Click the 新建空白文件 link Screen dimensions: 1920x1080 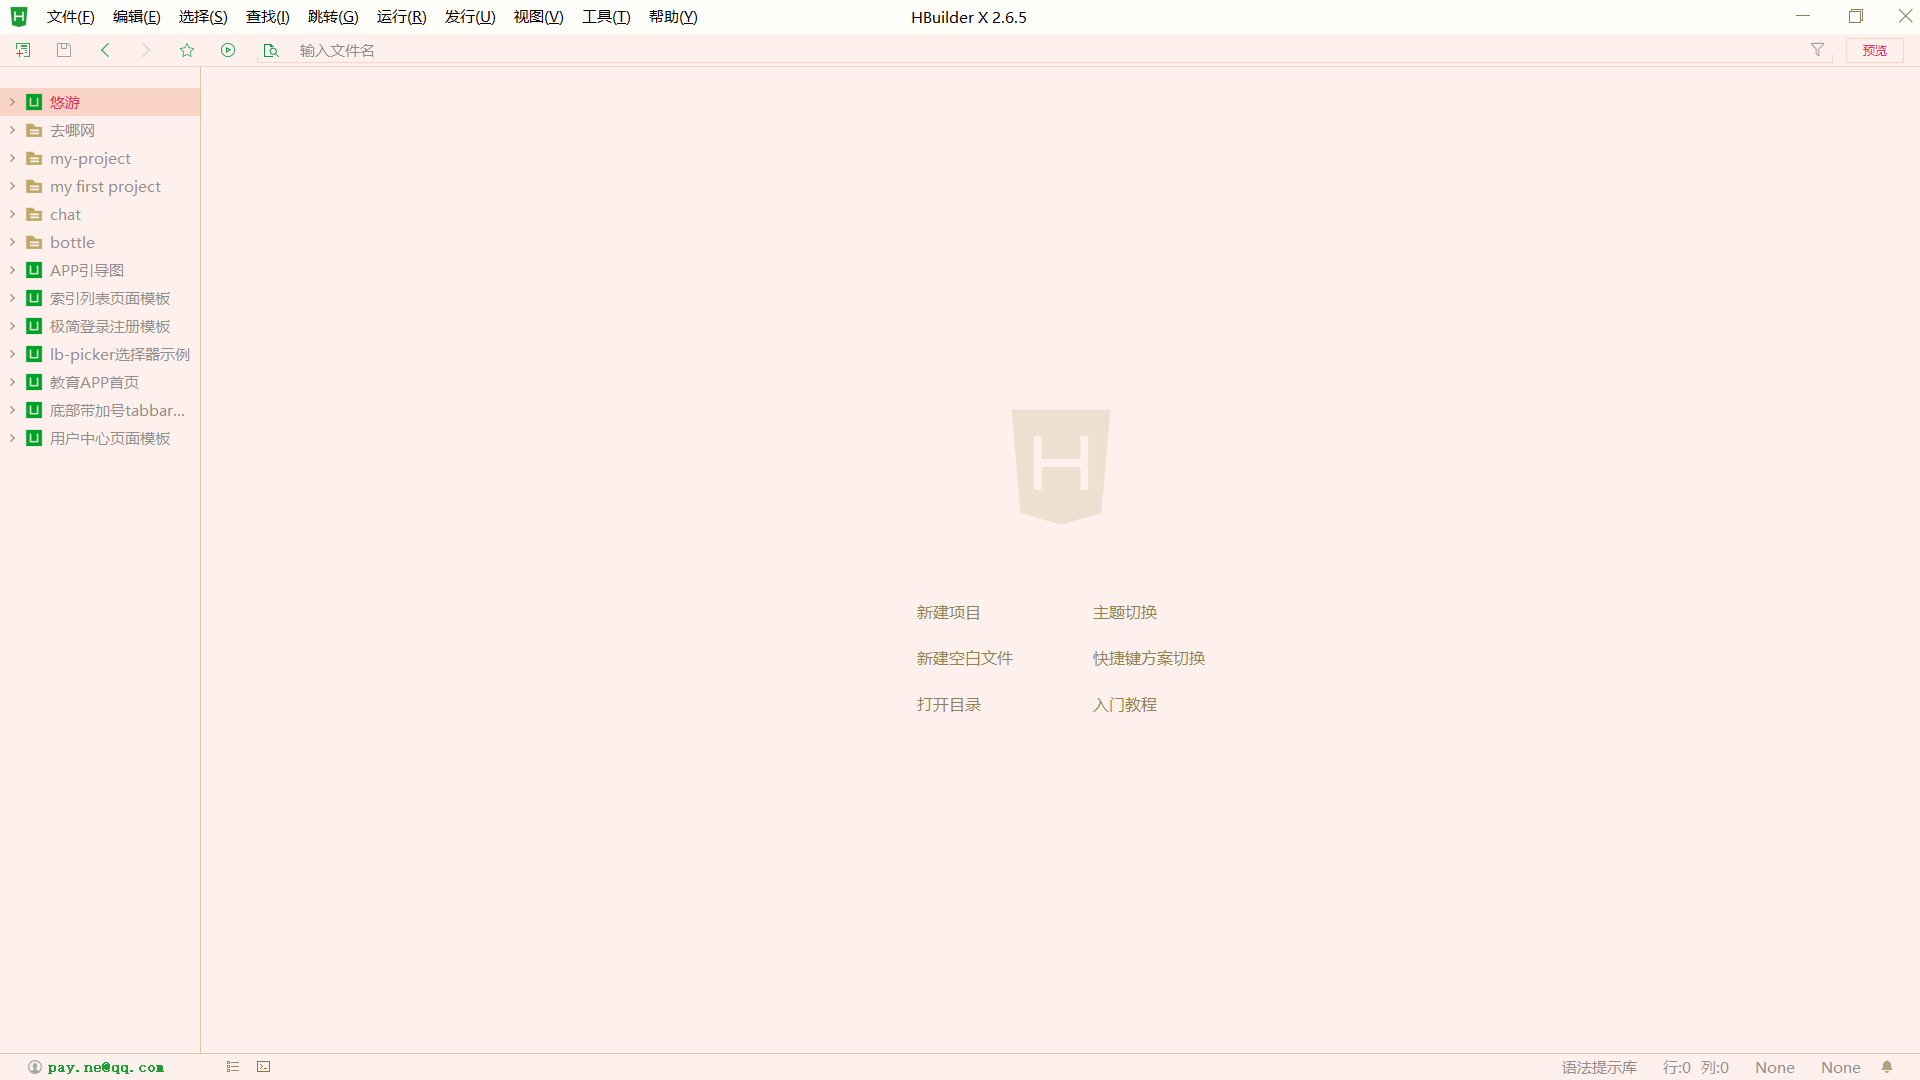[x=964, y=658]
